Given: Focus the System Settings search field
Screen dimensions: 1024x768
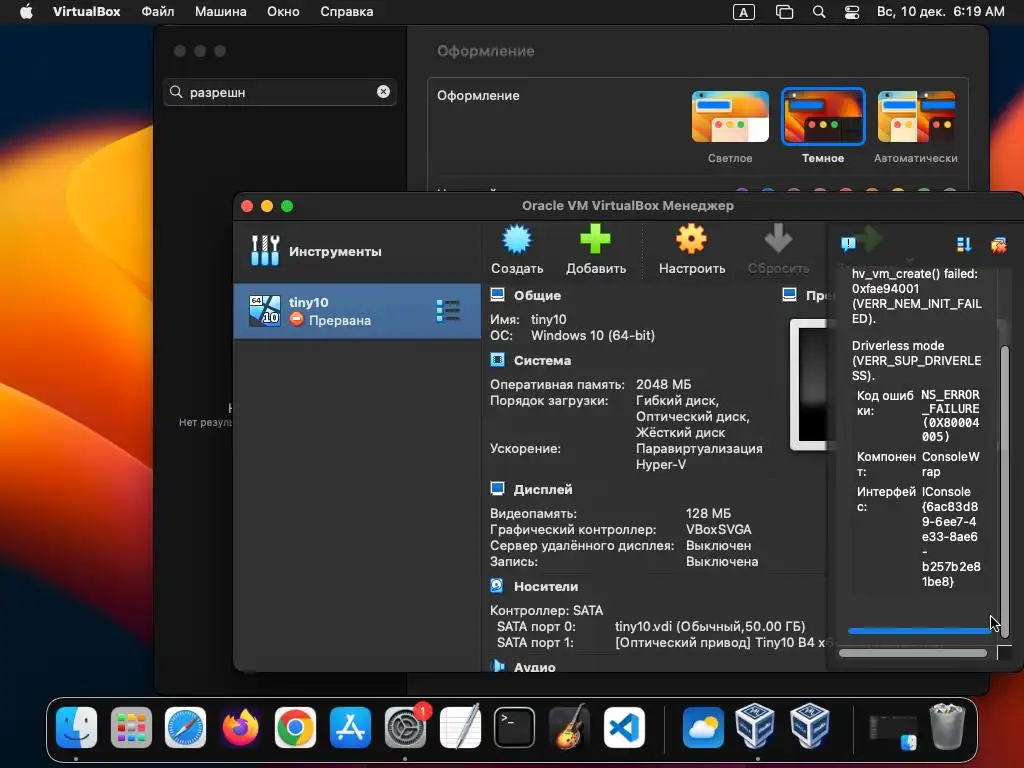Looking at the screenshot, I should (280, 92).
